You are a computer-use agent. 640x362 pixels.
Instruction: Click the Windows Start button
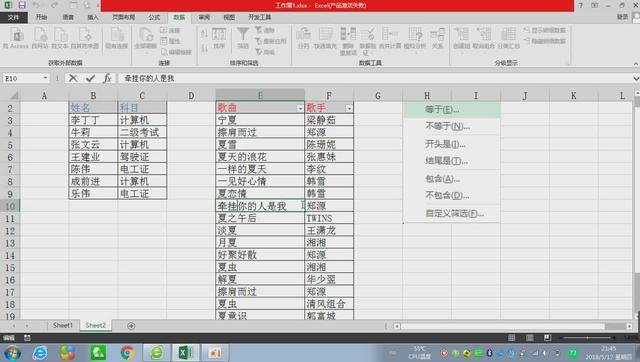pyautogui.click(x=12, y=353)
